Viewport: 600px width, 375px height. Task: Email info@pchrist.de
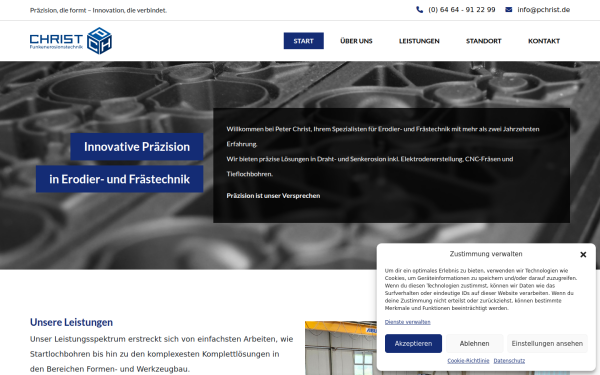coord(543,10)
